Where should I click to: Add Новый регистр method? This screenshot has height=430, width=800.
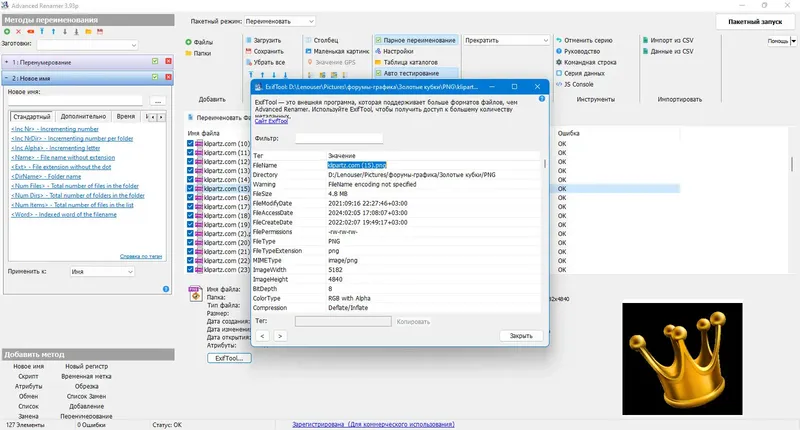tap(87, 366)
